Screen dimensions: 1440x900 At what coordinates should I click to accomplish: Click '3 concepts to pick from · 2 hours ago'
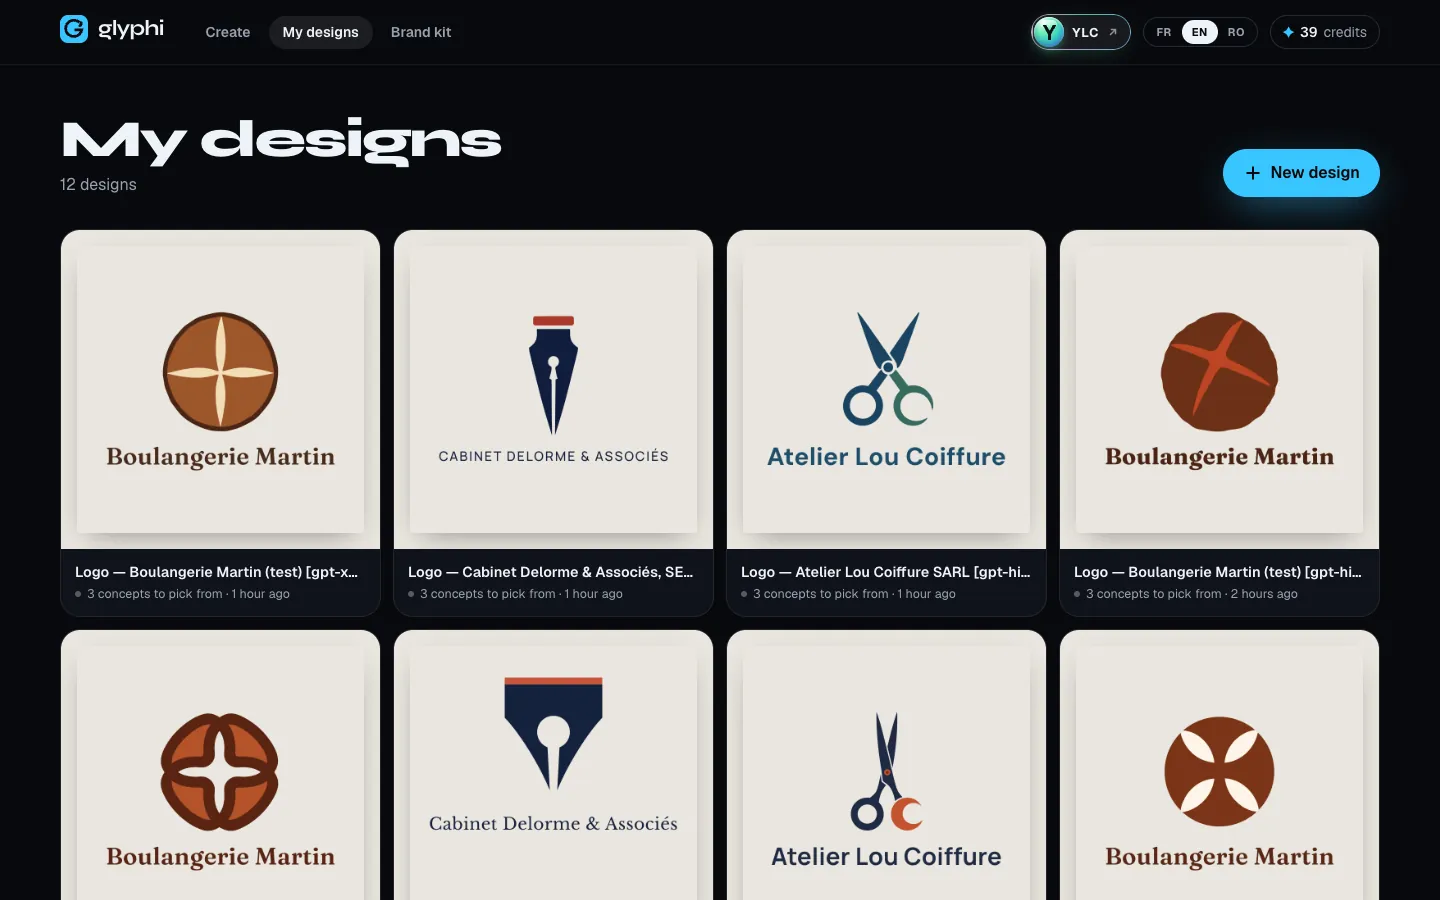pyautogui.click(x=1191, y=594)
